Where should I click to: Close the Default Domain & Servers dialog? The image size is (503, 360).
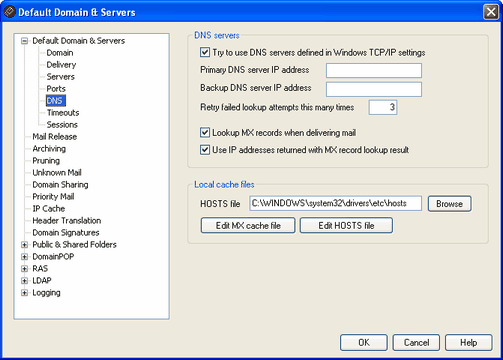[491, 12]
